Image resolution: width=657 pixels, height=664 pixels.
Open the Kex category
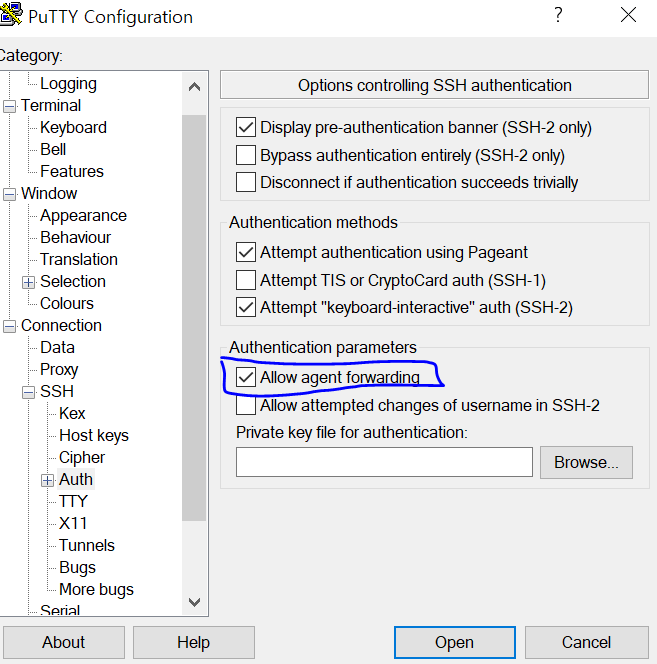pyautogui.click(x=72, y=414)
